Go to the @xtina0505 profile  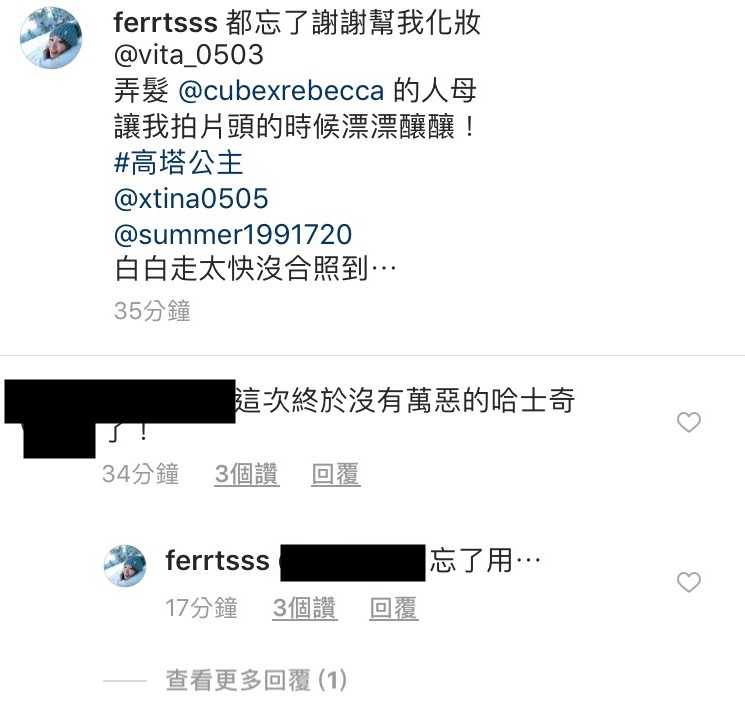[x=192, y=198]
